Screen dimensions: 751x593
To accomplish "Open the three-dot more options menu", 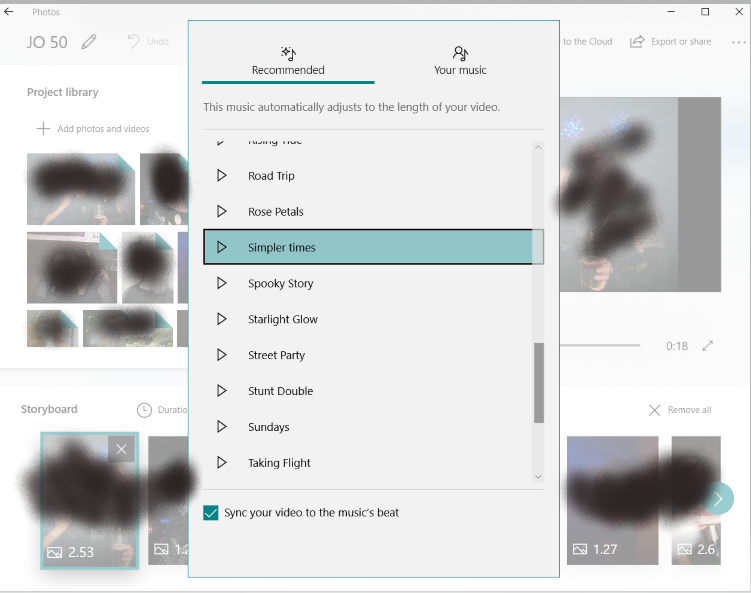I will tap(739, 42).
